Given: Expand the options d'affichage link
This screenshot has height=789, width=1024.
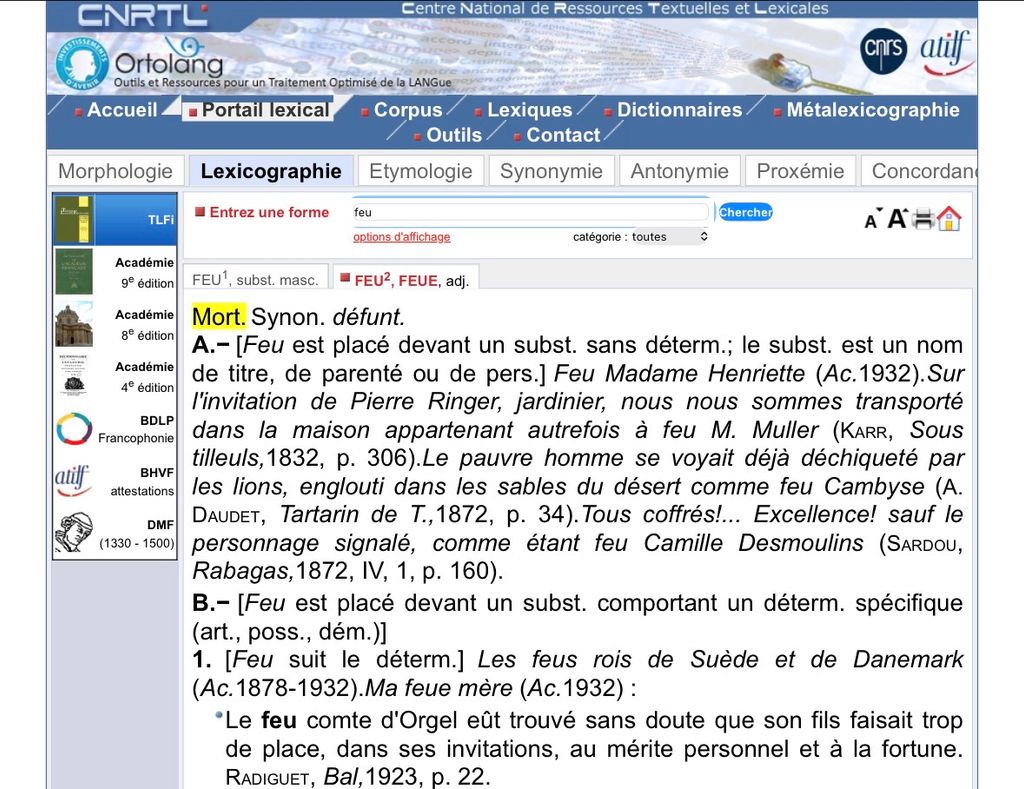Looking at the screenshot, I should point(401,237).
